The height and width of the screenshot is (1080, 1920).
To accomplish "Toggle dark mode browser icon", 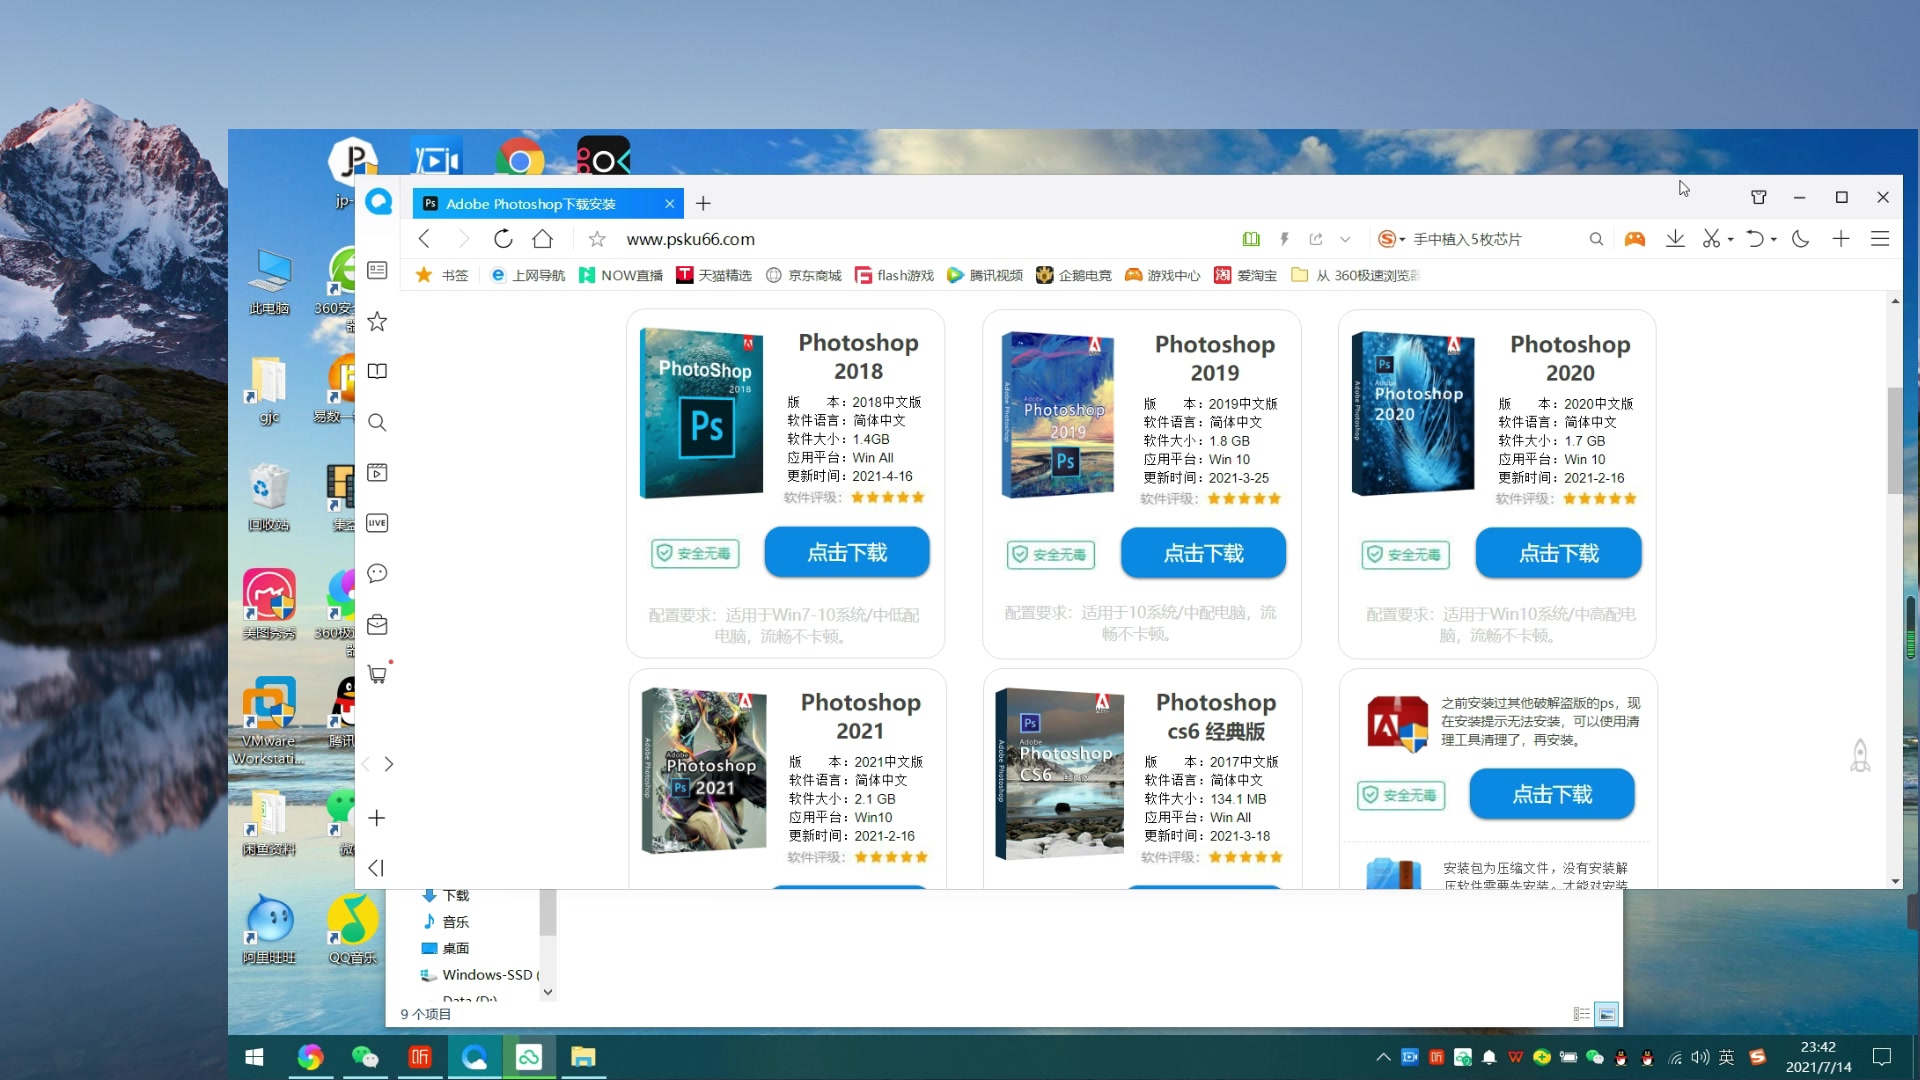I will (1800, 239).
